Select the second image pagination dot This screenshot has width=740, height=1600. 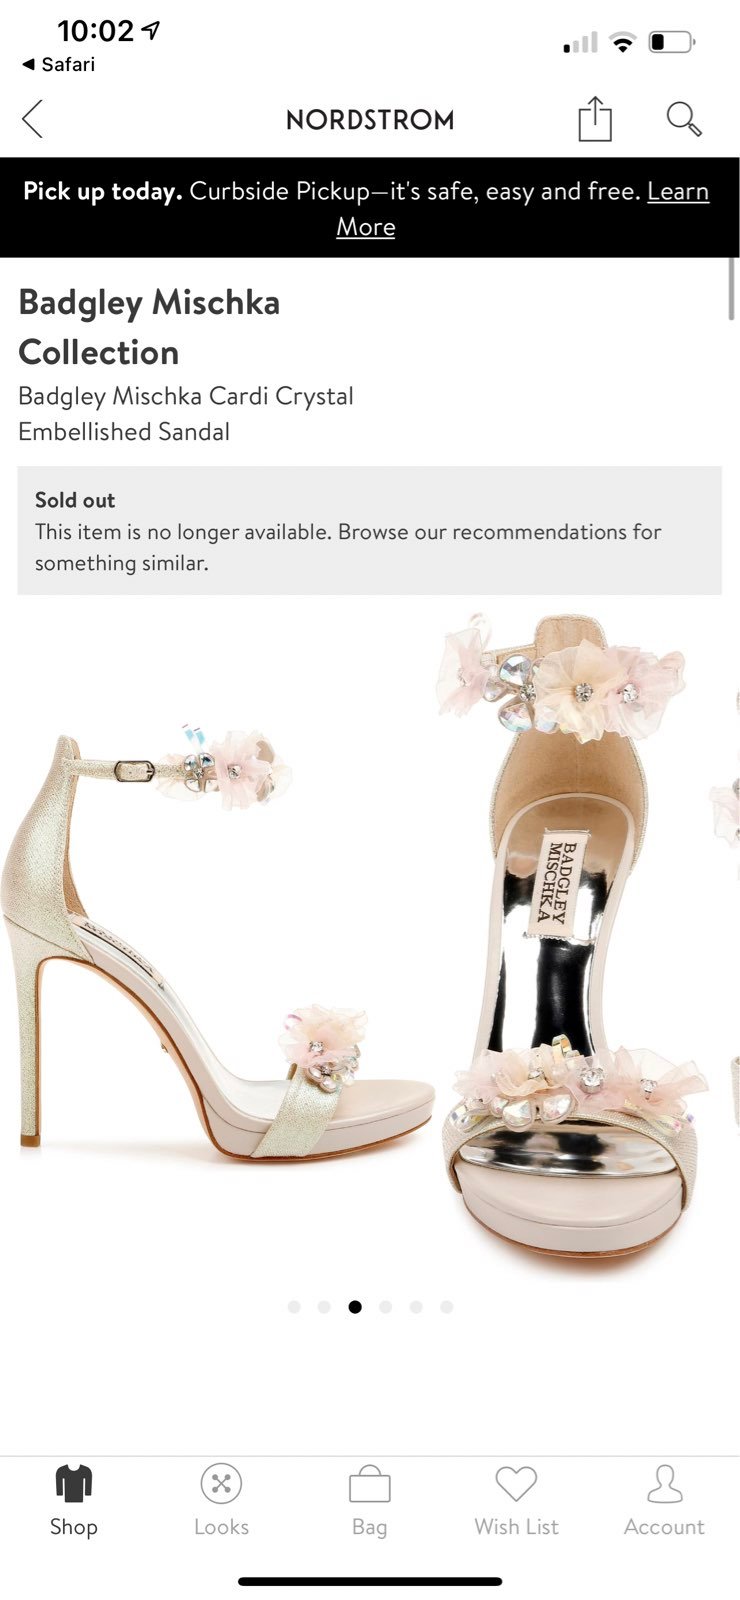[324, 1307]
